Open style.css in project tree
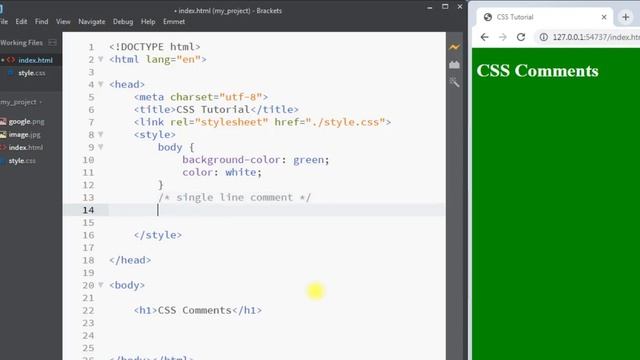This screenshot has height=360, width=640. (22, 160)
